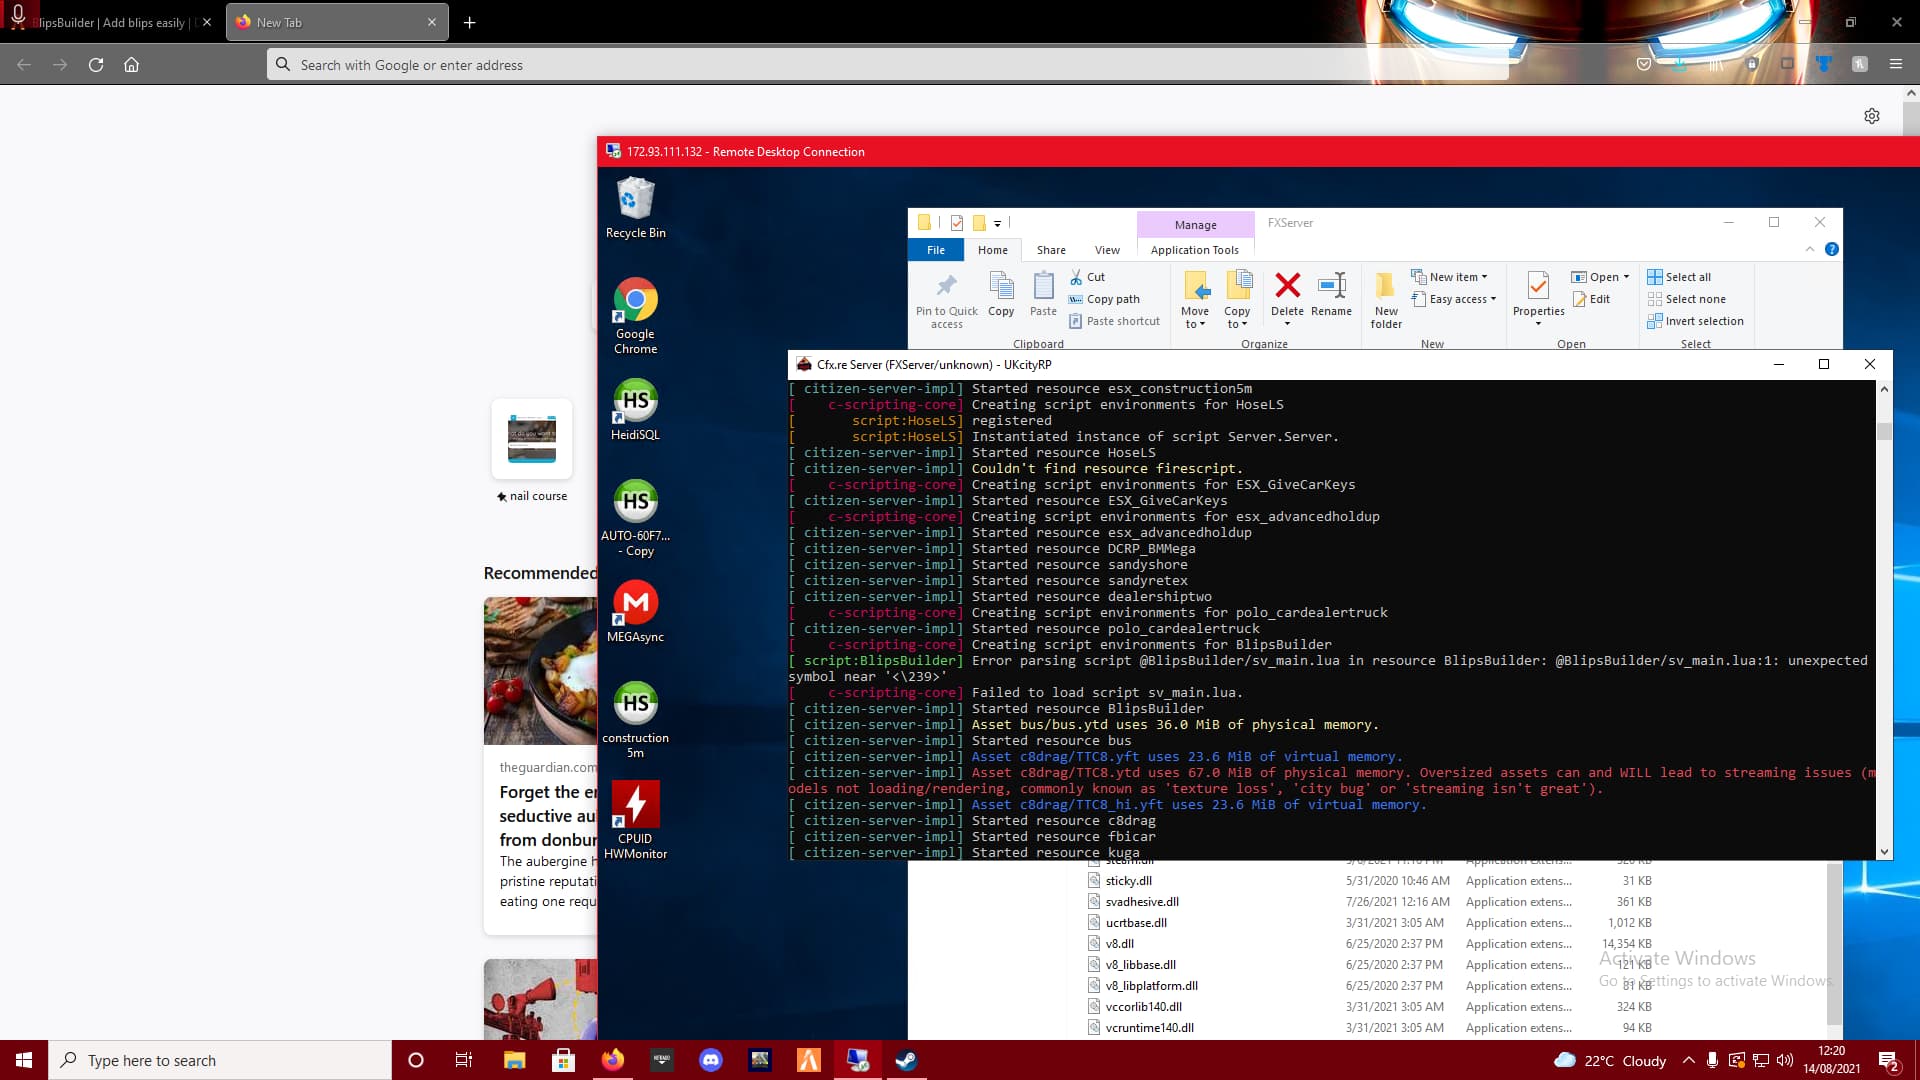Click the Paste icon in the ribbon
Viewport: 1920px width, 1080px height.
click(1043, 295)
